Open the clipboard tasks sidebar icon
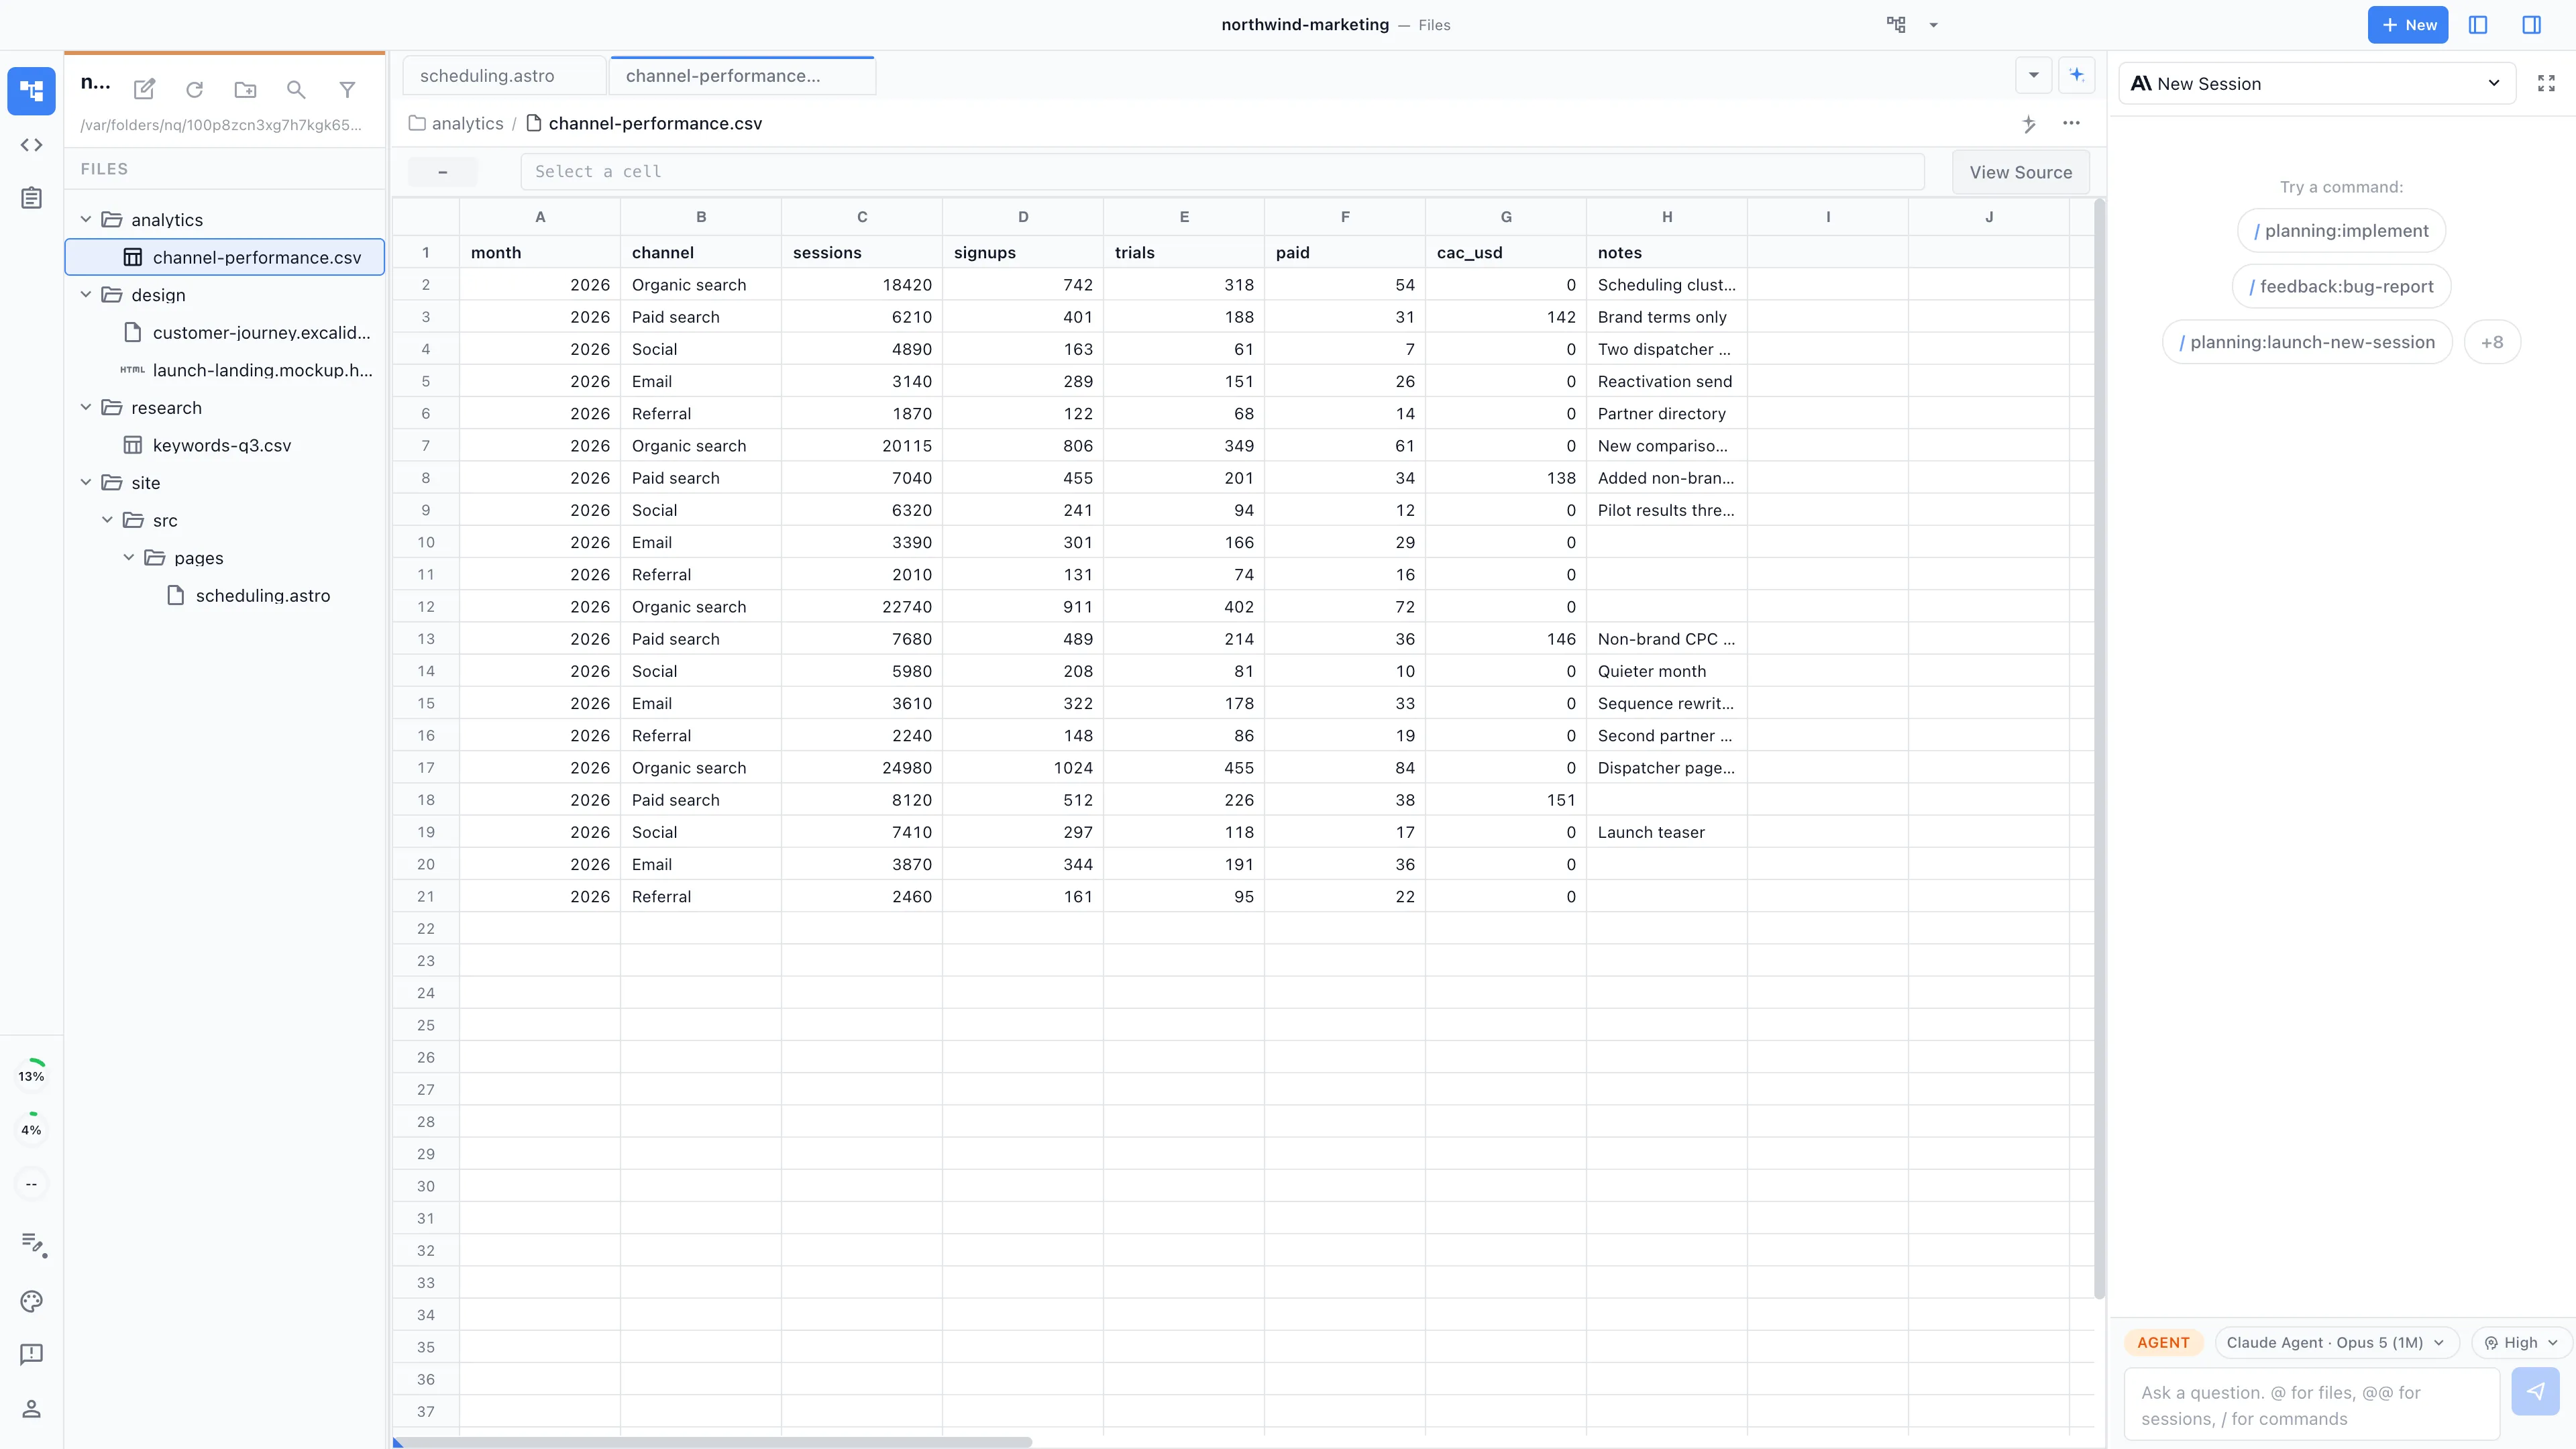 click(31, 198)
